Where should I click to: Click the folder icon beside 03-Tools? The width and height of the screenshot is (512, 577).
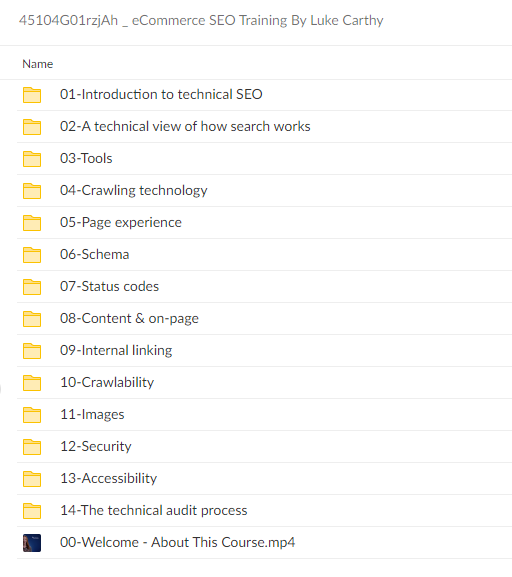[x=32, y=159]
